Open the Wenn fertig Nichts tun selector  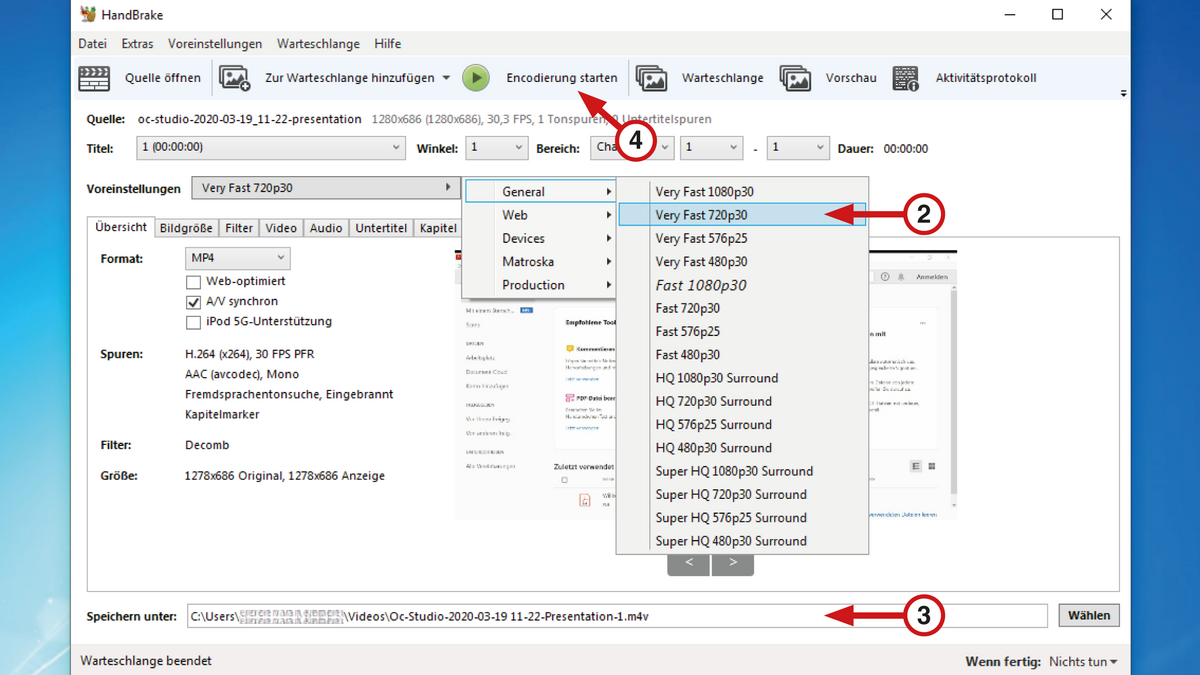[x=1082, y=662]
